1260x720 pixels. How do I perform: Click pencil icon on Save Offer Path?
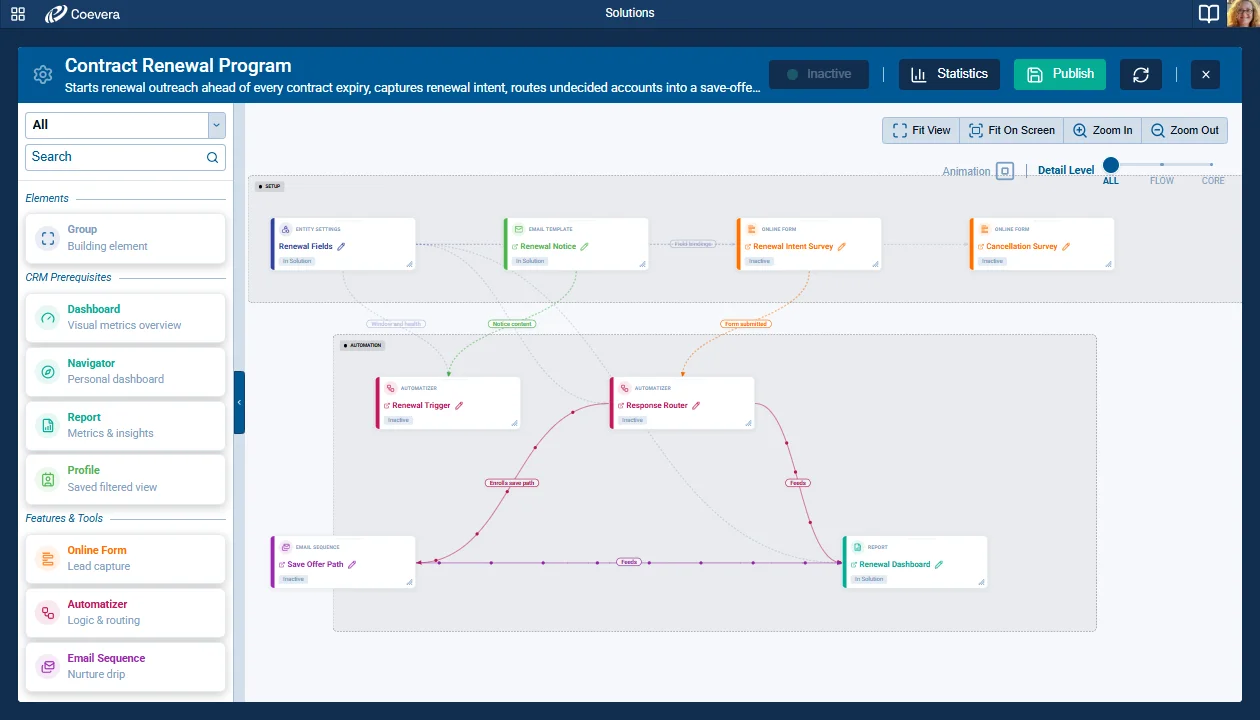[x=352, y=564]
